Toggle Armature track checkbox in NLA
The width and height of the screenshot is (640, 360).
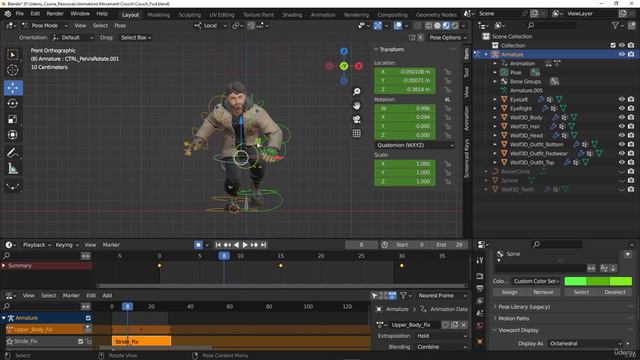[88, 318]
